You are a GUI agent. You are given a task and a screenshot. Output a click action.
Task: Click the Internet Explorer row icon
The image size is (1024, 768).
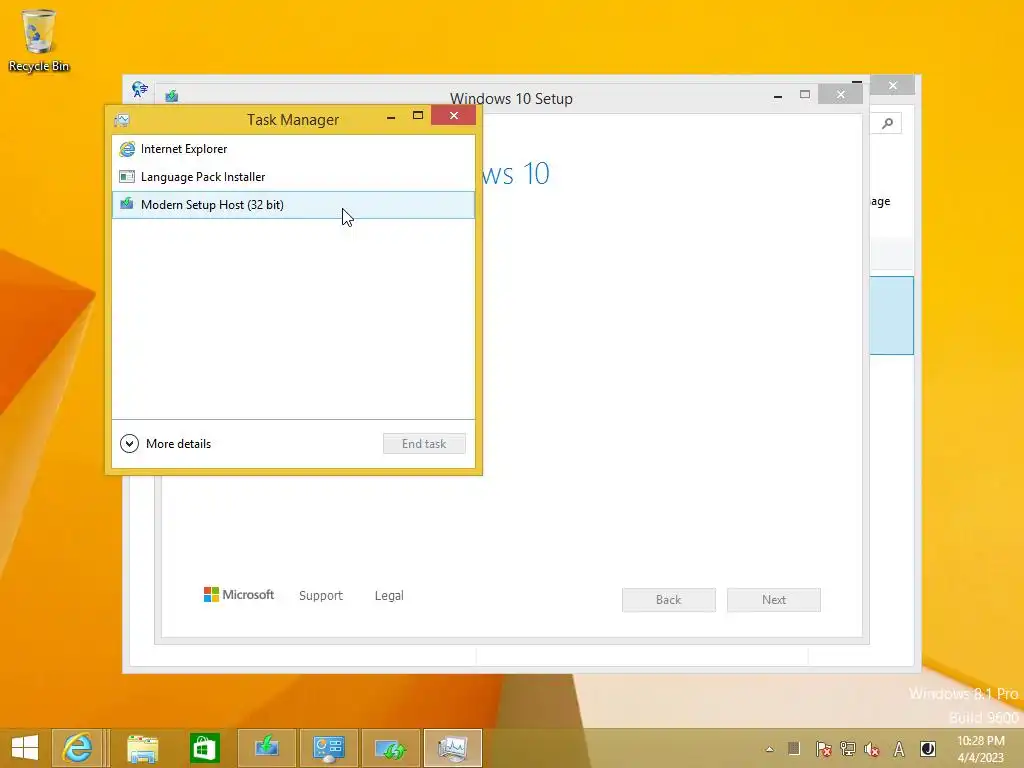[127, 149]
